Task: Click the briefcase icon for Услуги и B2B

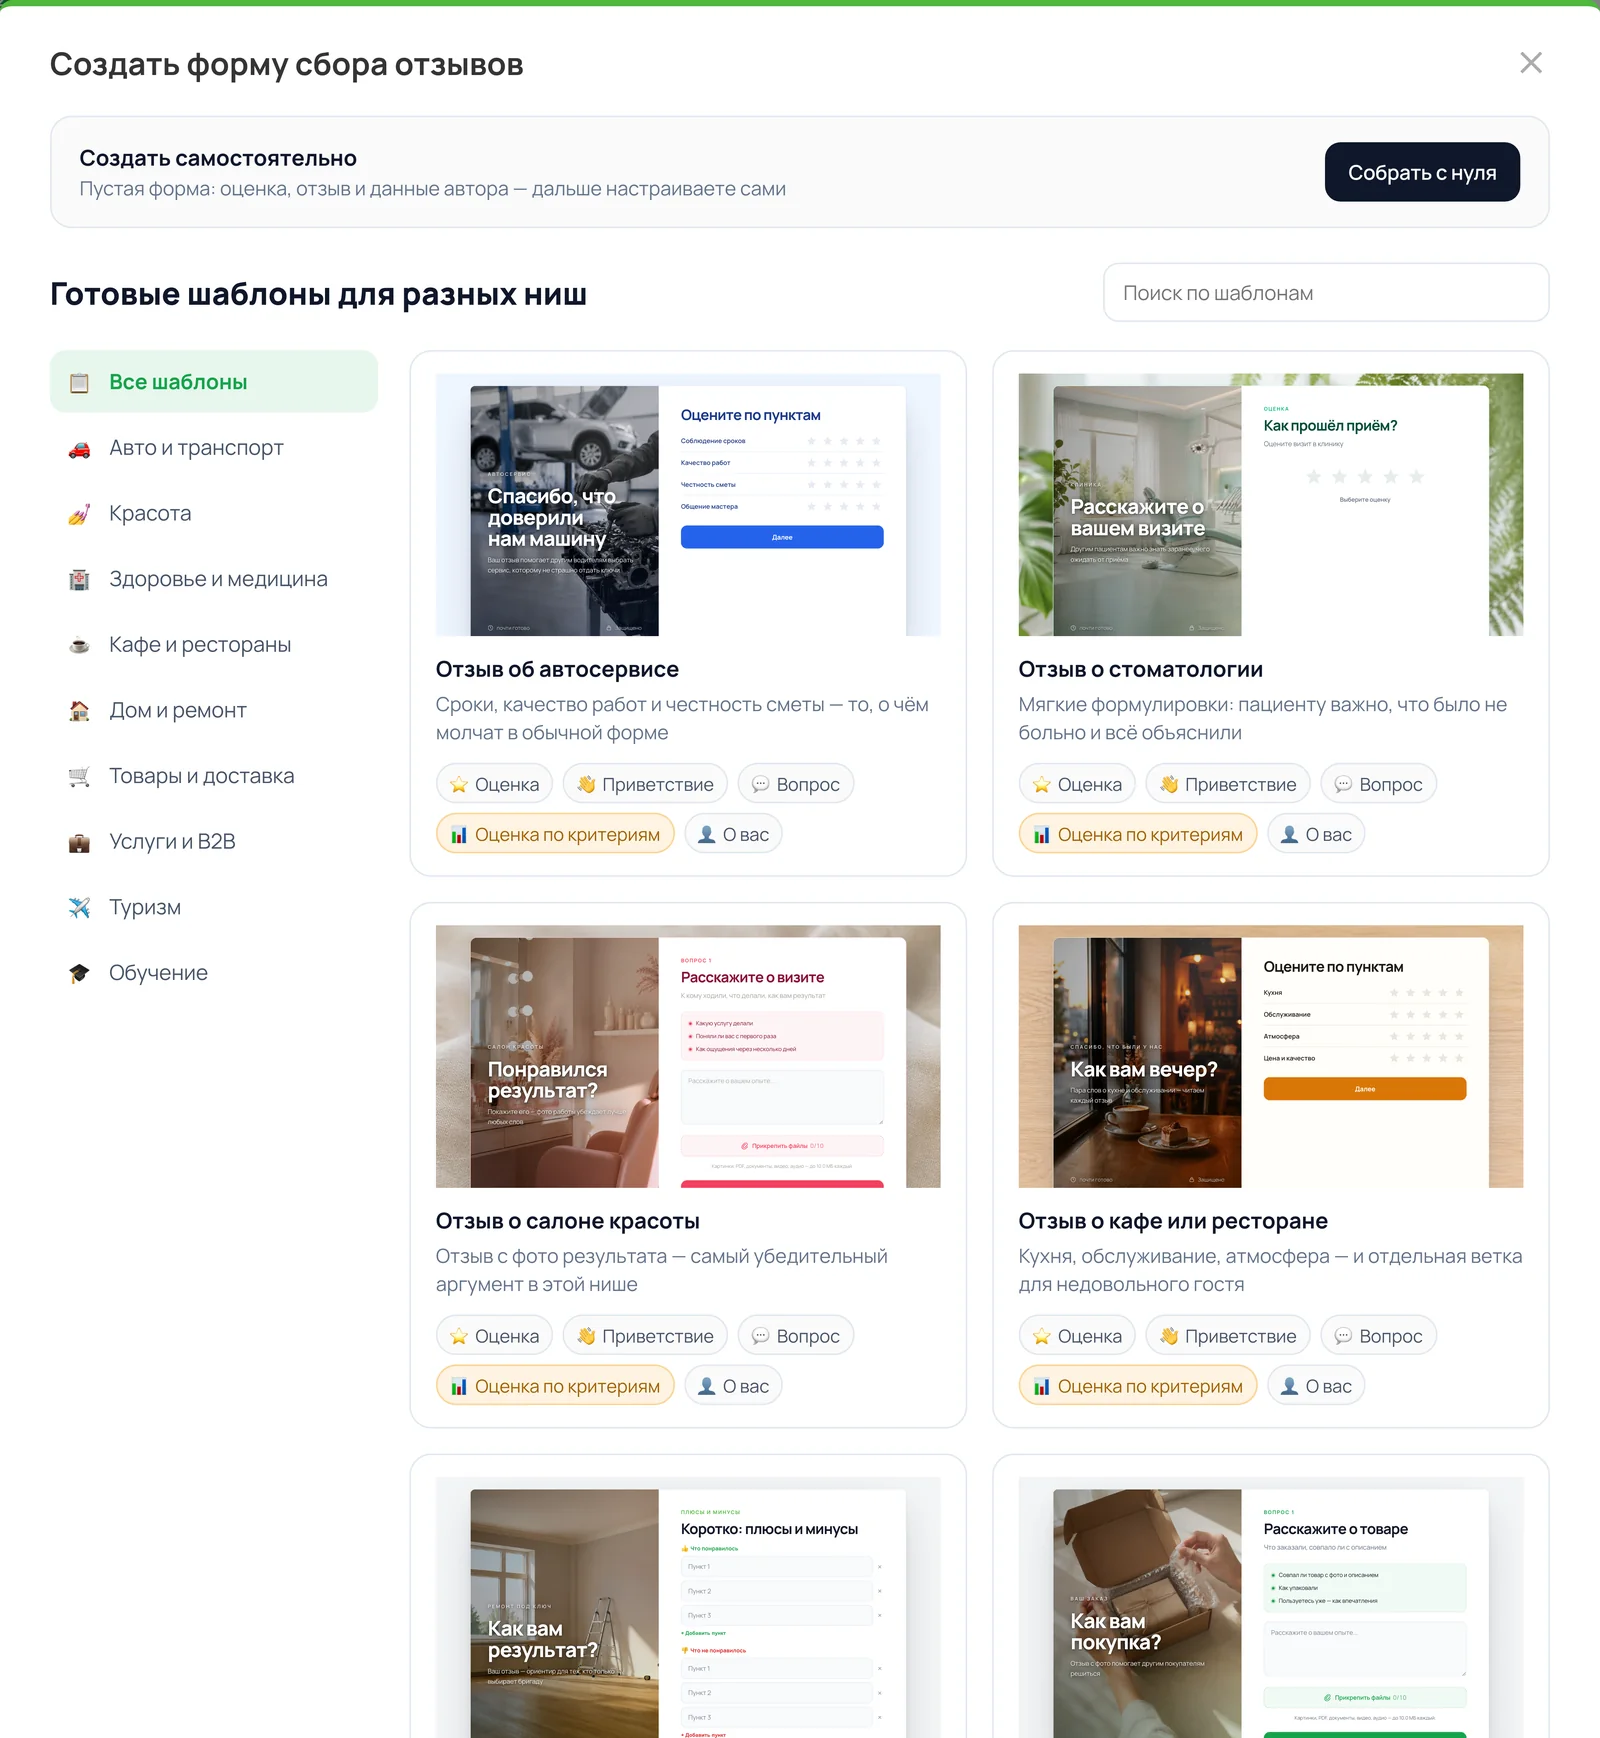Action: click(x=79, y=842)
